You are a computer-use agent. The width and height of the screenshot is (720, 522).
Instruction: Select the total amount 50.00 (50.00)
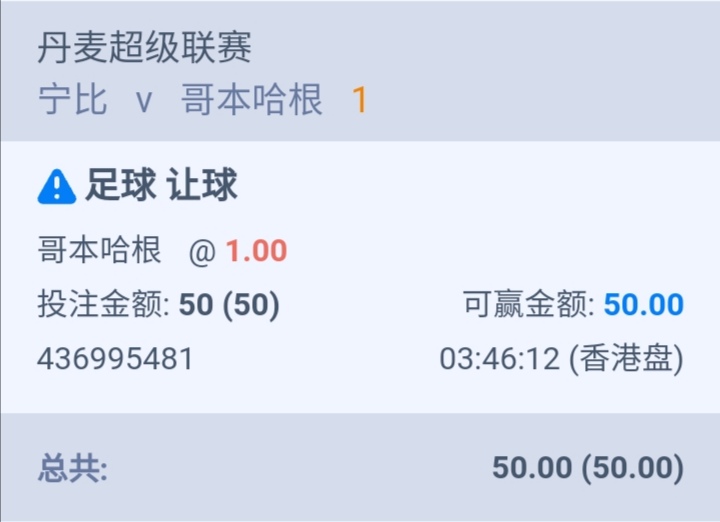tap(588, 467)
